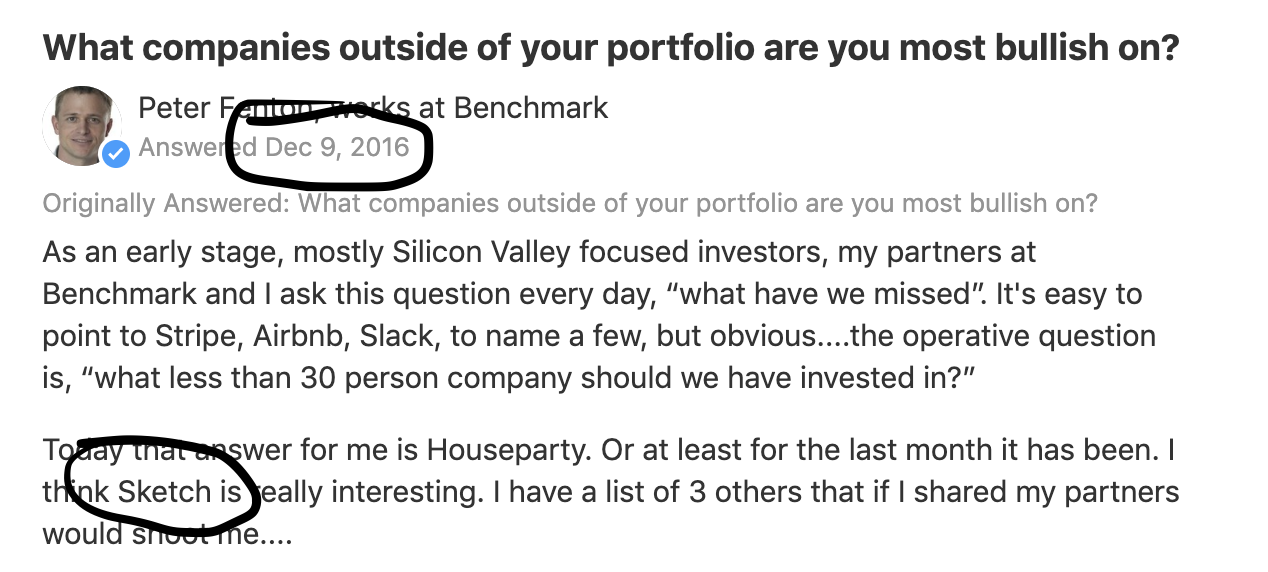Click the circled word Sketch

coord(165,492)
